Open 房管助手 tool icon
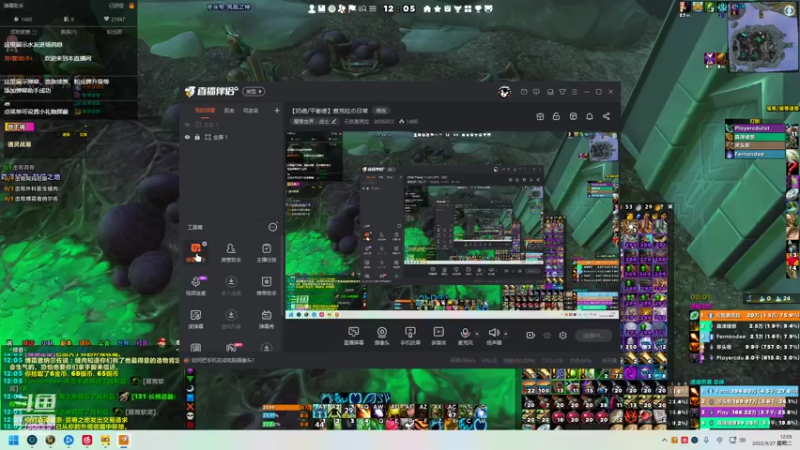This screenshot has height=450, width=800. [231, 252]
